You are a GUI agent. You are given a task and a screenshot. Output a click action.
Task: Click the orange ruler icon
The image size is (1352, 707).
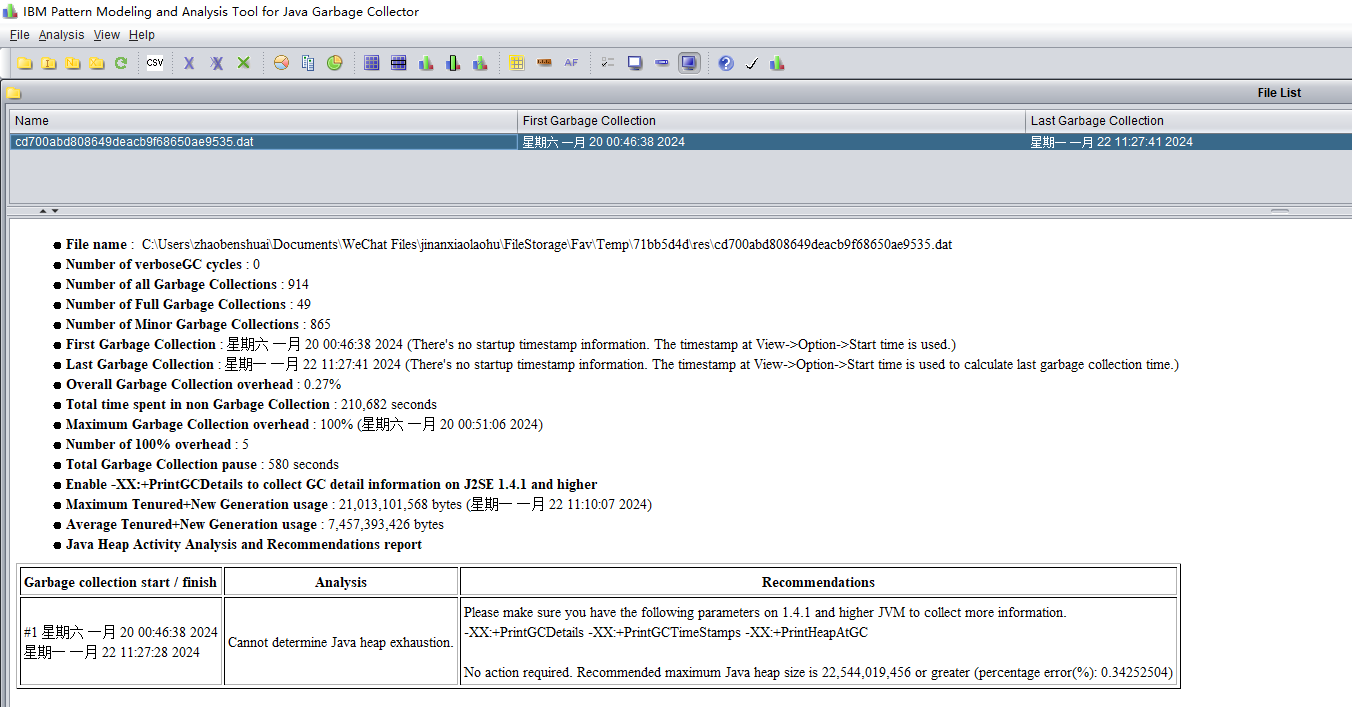pos(544,63)
